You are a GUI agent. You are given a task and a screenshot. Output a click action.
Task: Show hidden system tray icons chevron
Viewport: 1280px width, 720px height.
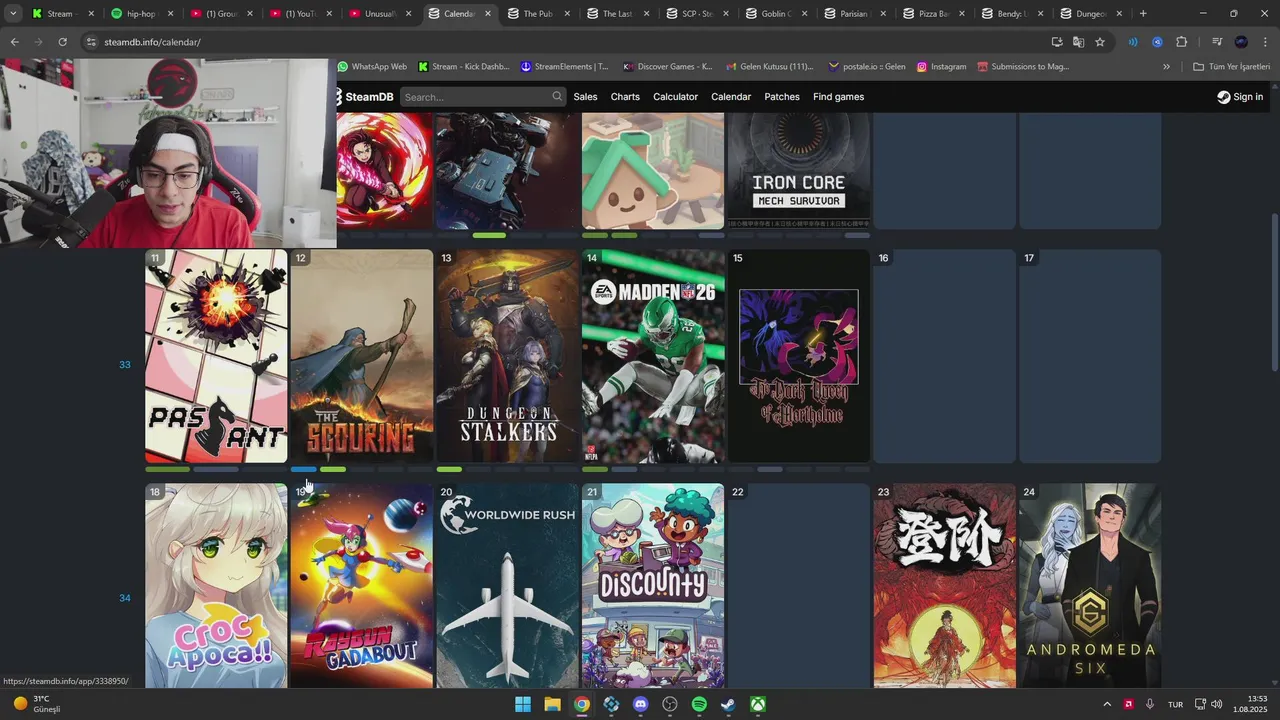(1107, 704)
